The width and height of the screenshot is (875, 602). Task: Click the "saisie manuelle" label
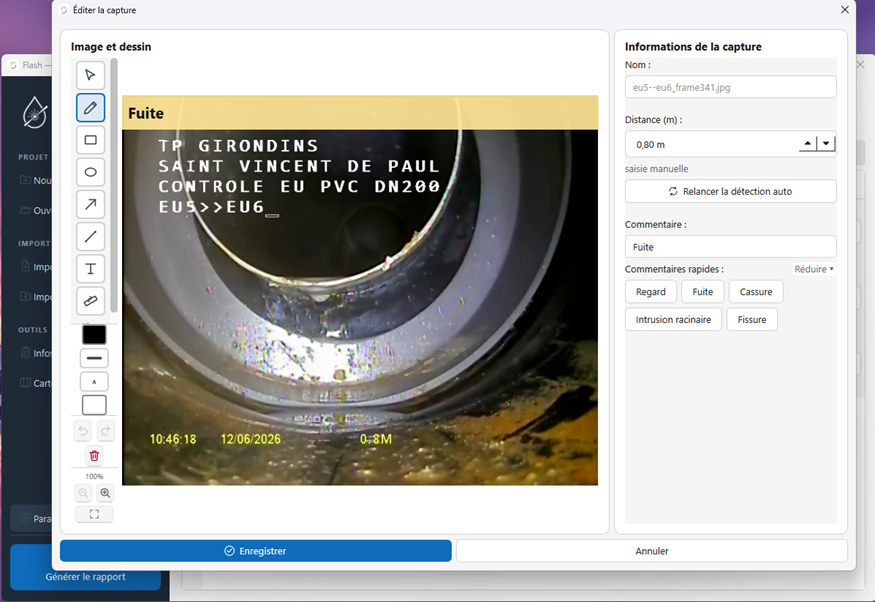click(x=656, y=168)
